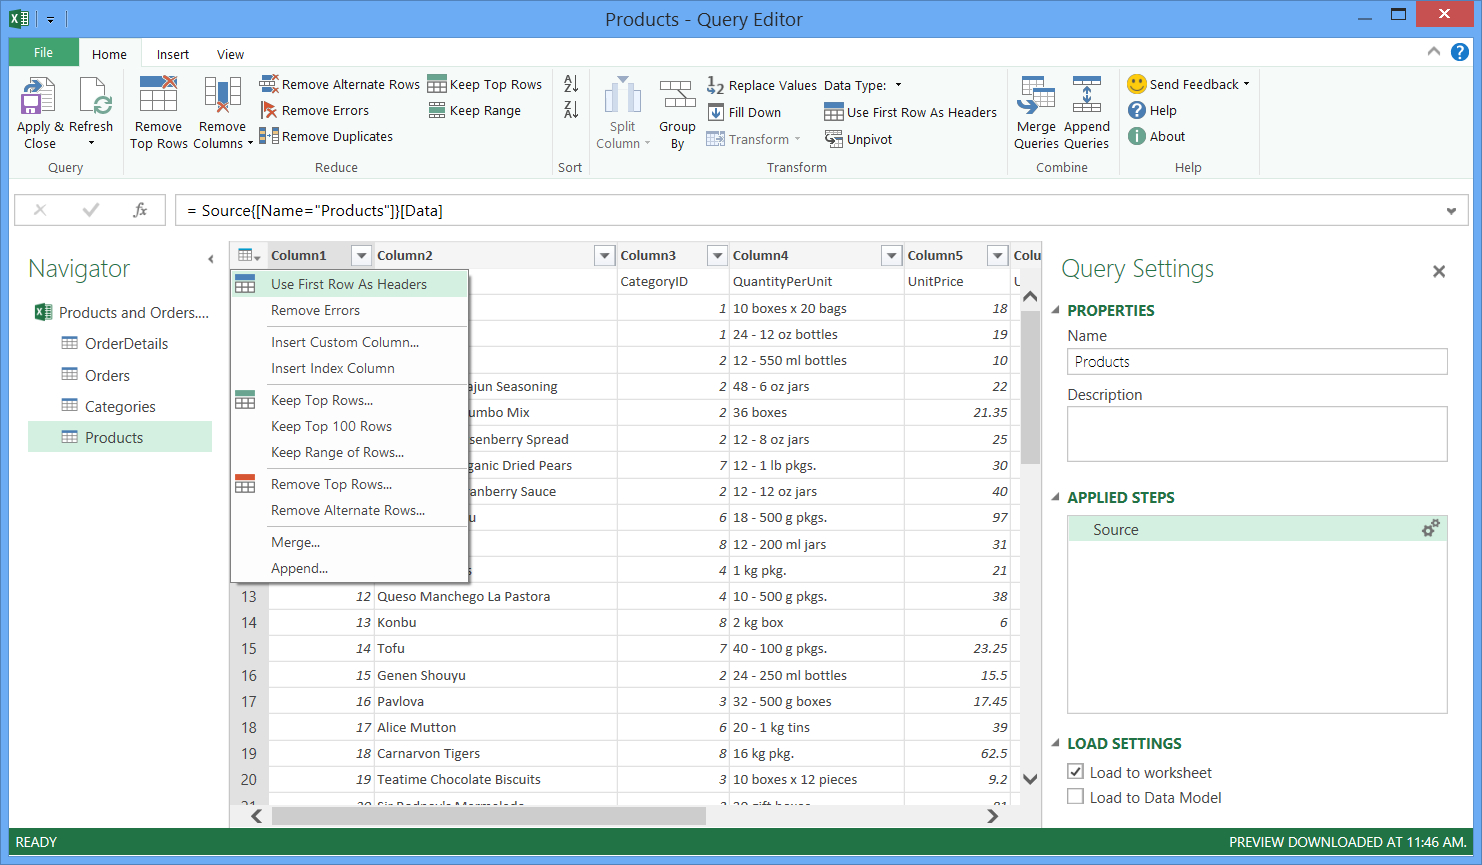Choose Keep Top 100 Rows from context menu
Screen dimensions: 1482x865
pos(331,426)
